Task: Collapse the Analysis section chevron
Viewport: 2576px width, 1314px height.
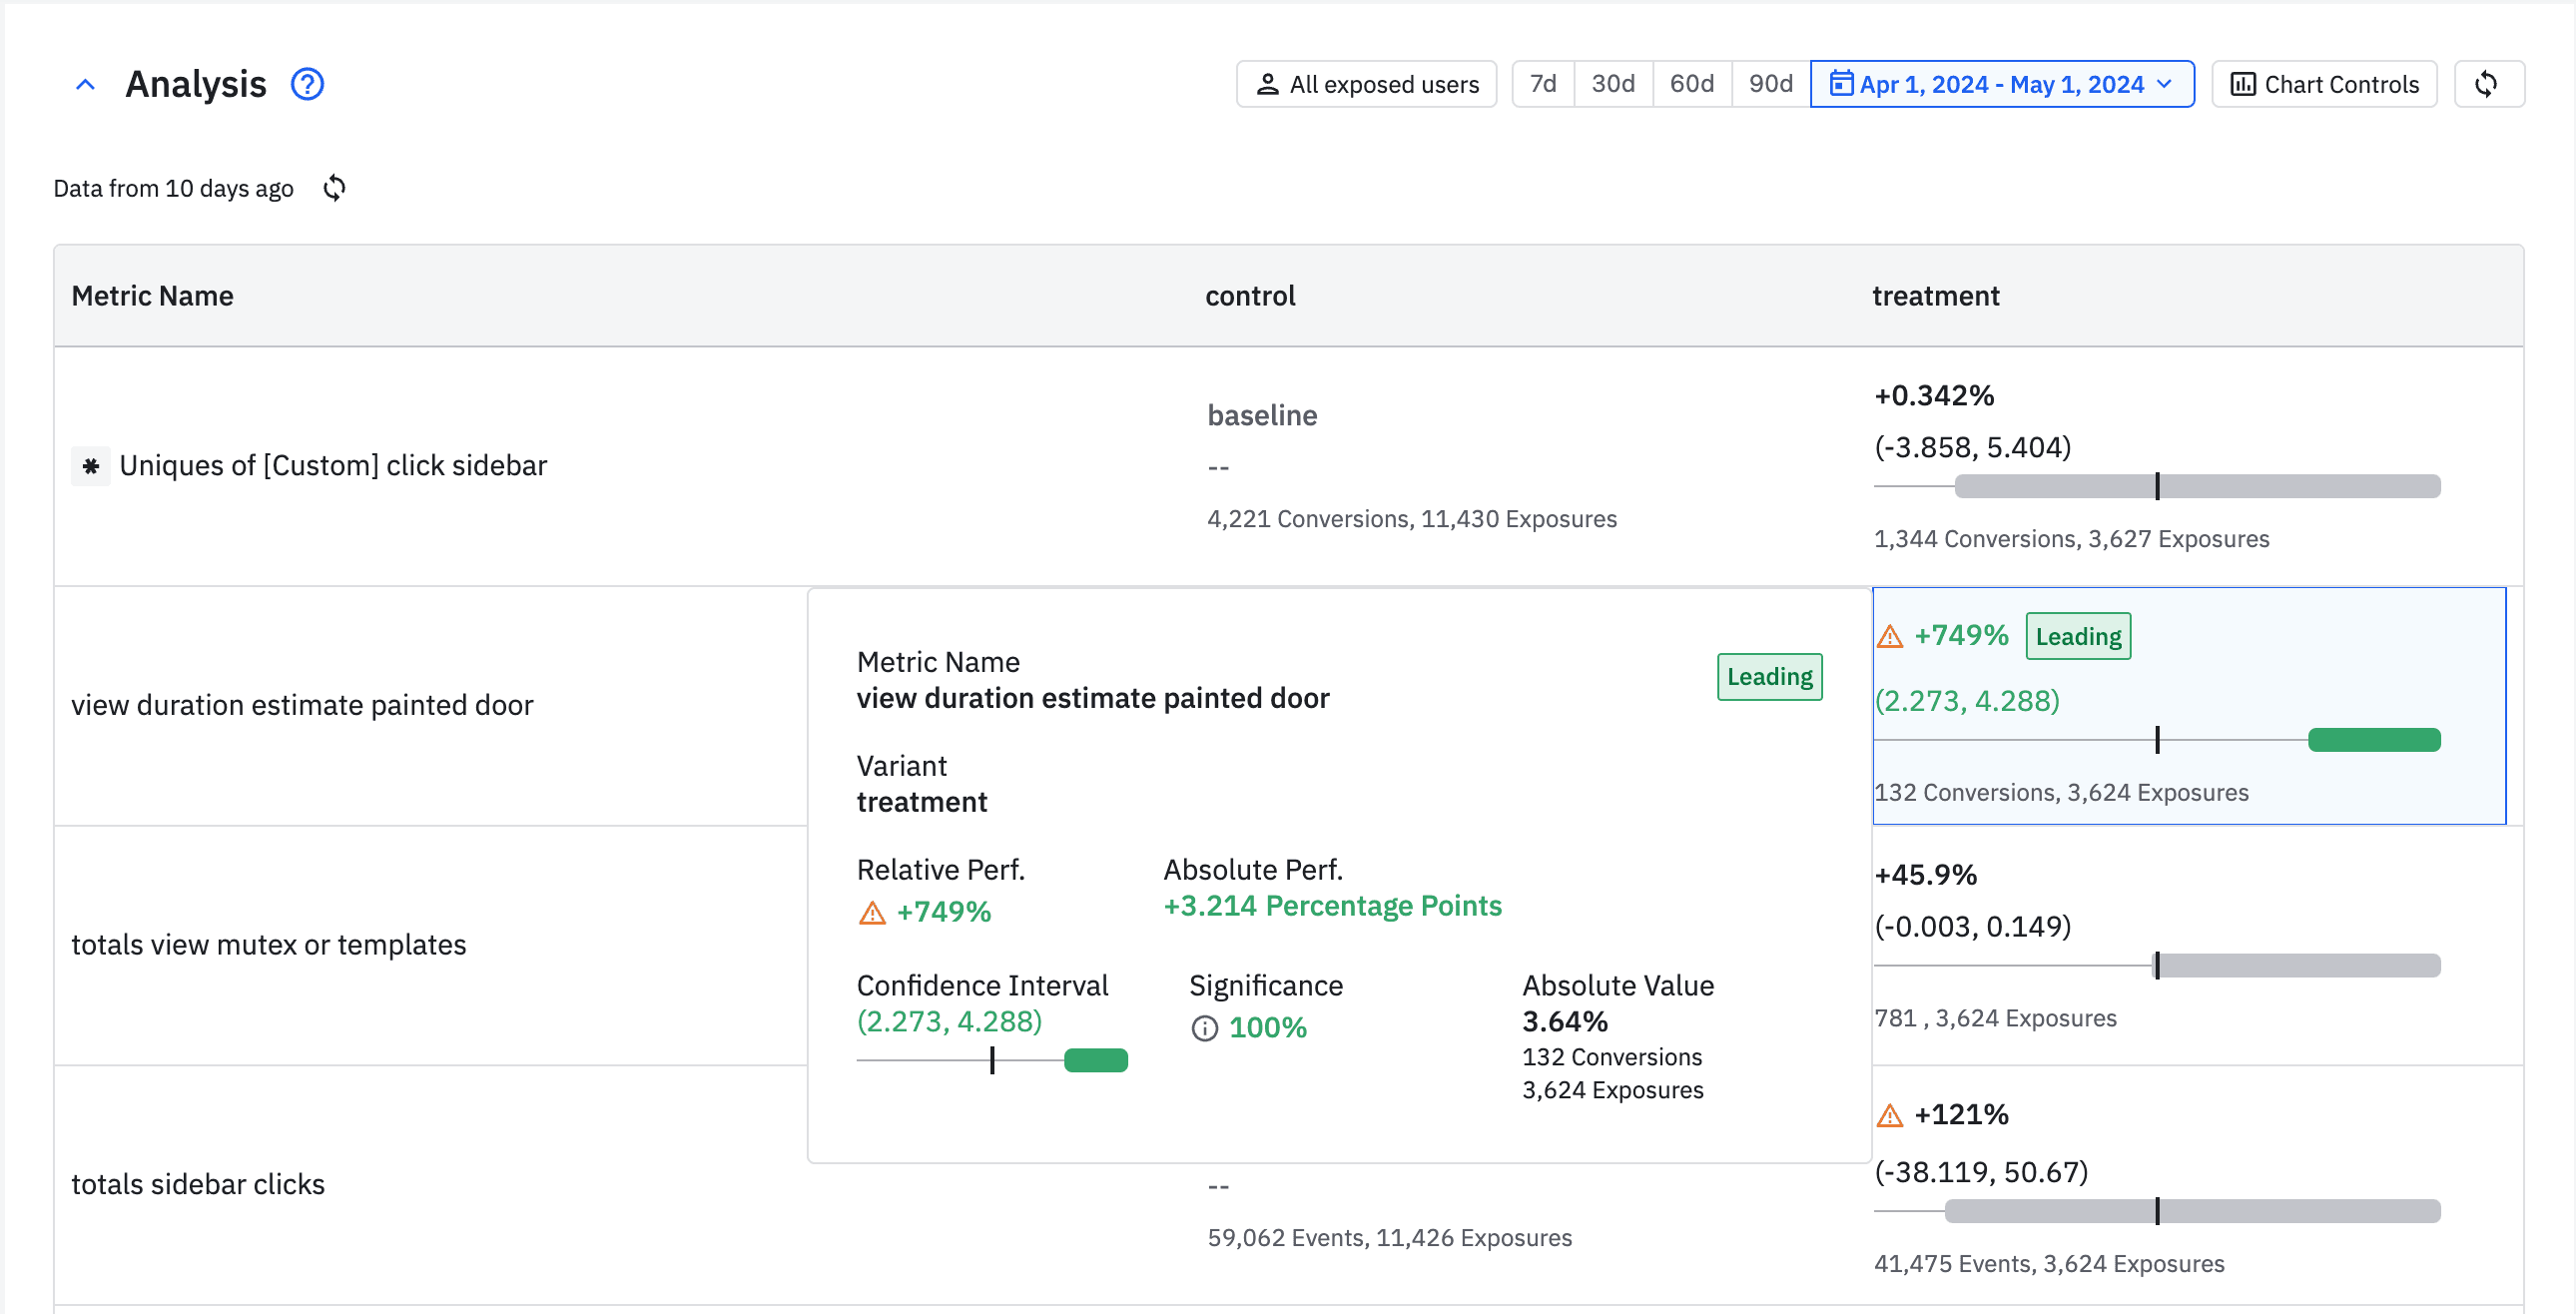Action: pos(86,85)
